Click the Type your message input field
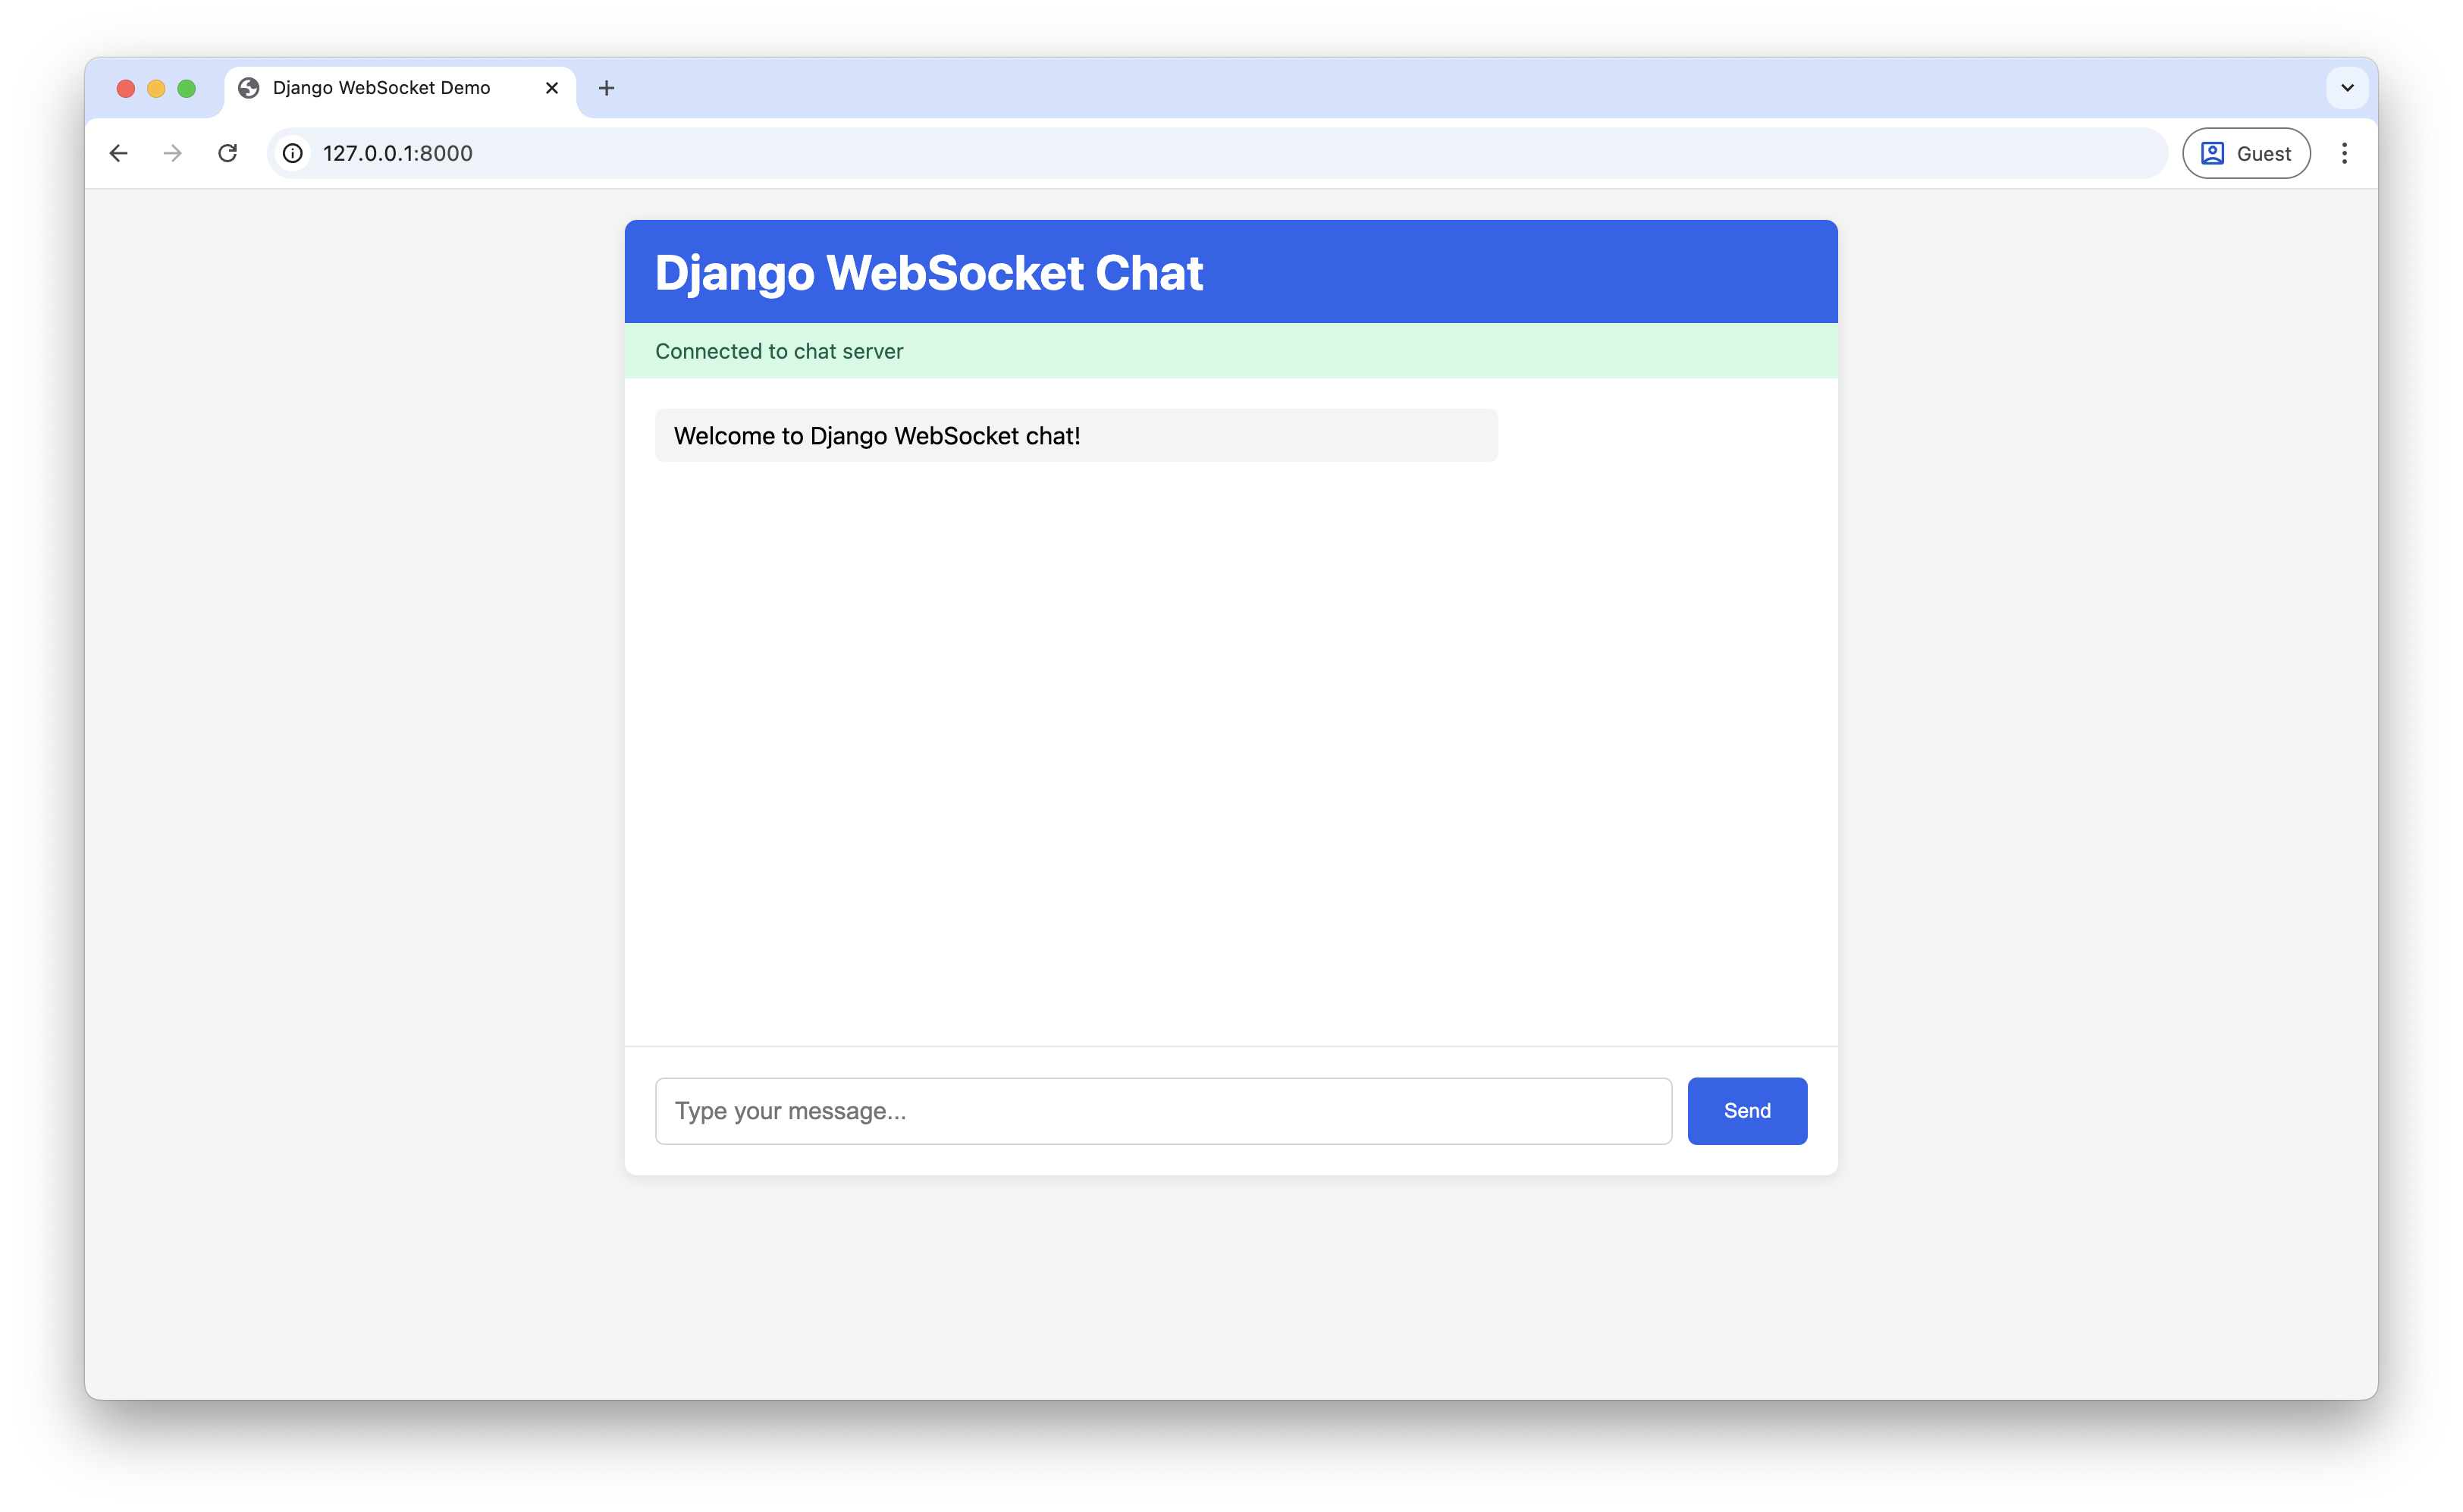Viewport: 2463px width, 1512px height. coord(1163,1111)
